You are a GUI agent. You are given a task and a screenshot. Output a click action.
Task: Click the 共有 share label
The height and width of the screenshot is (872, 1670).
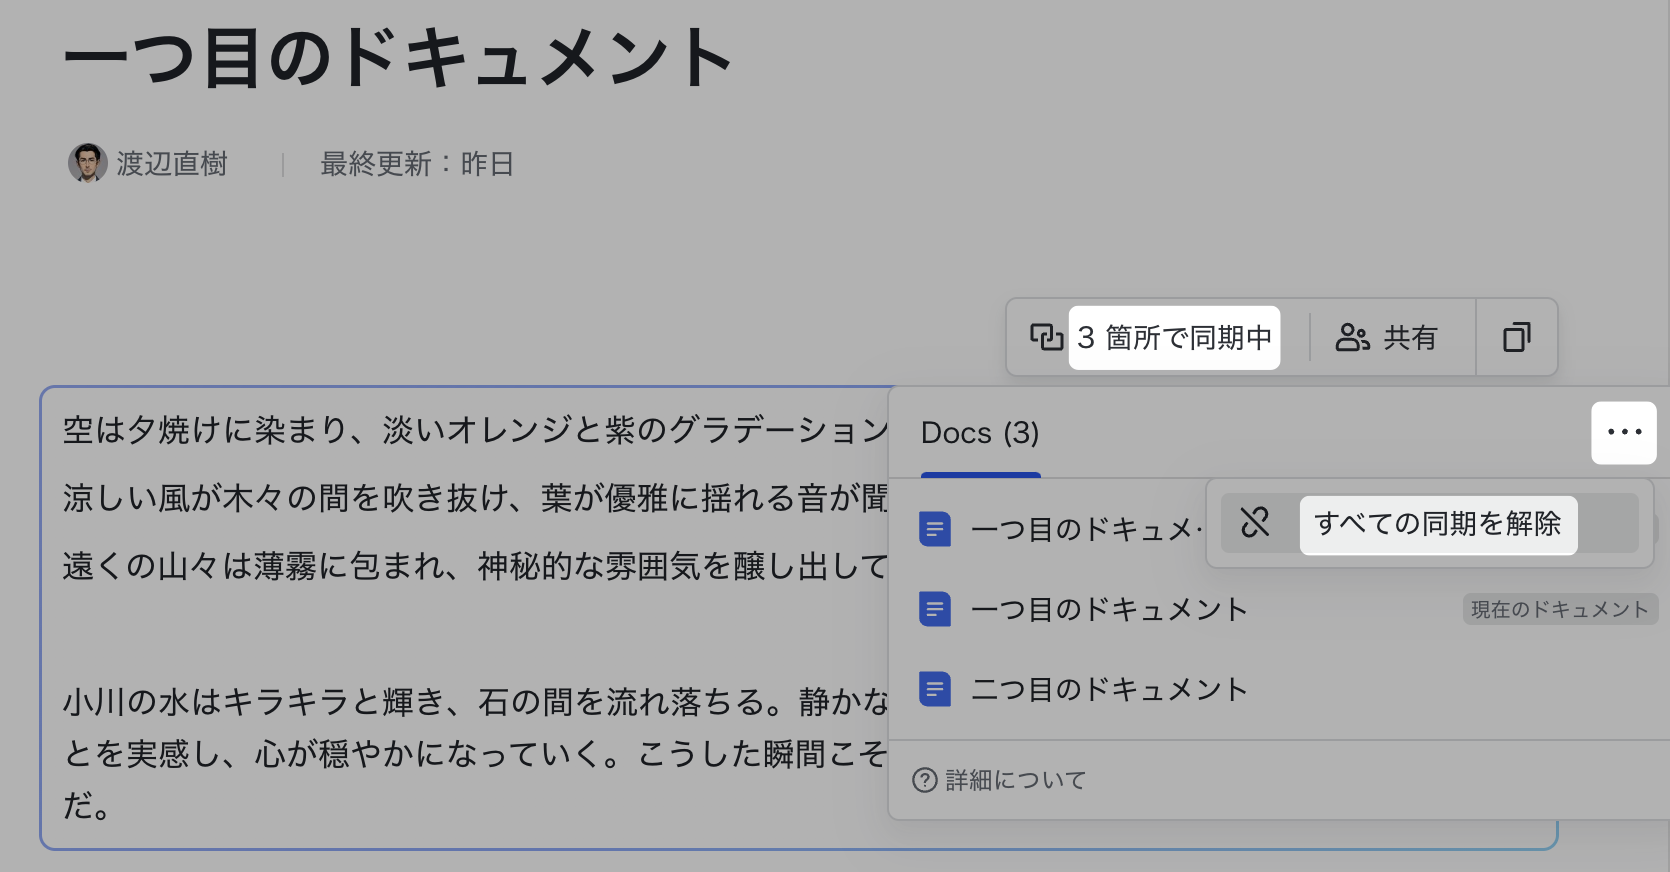coord(1410,338)
